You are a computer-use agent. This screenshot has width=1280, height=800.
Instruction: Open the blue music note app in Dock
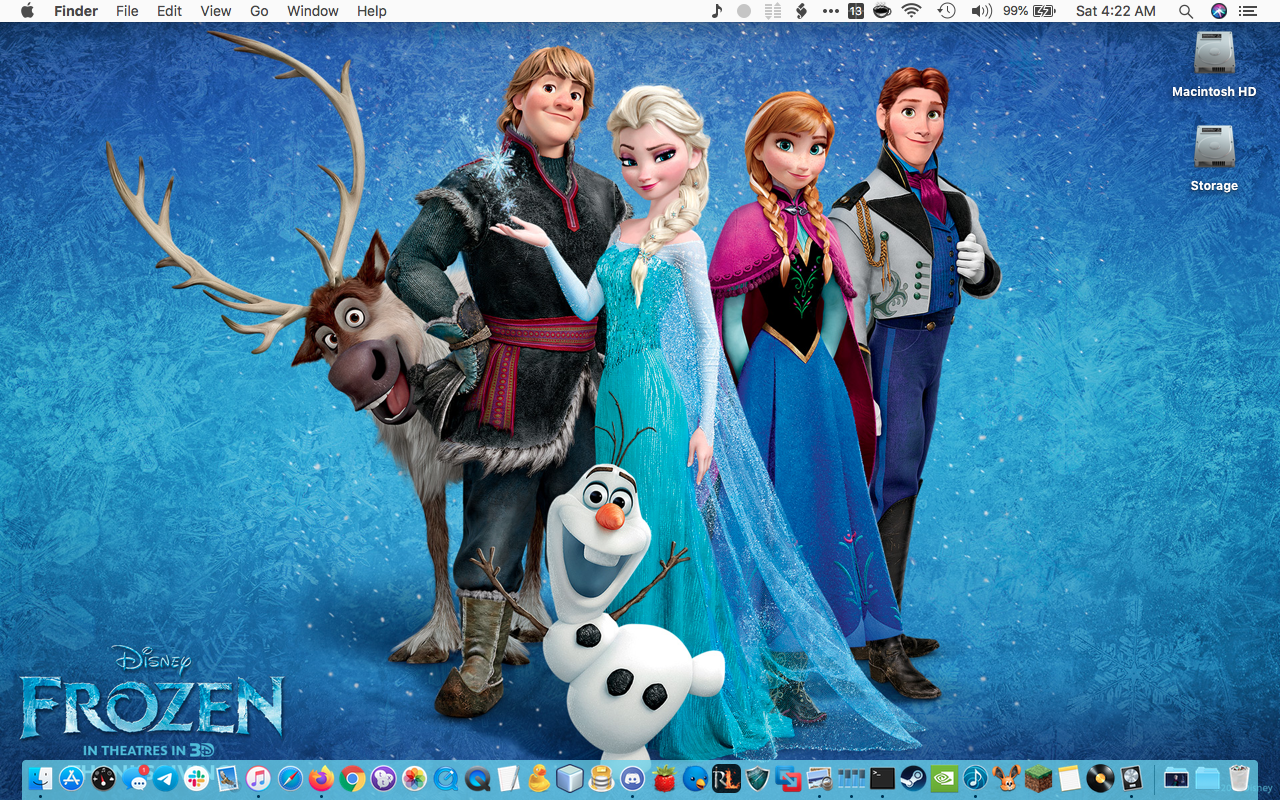[975, 778]
